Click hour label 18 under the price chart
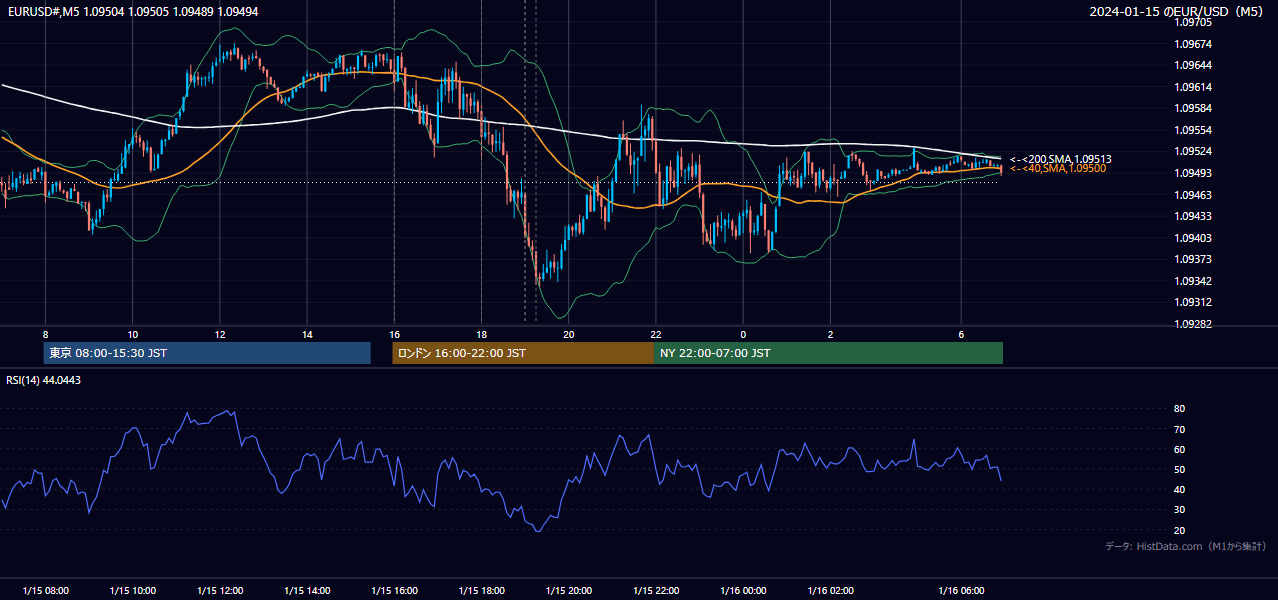1278x600 pixels. pyautogui.click(x=481, y=334)
